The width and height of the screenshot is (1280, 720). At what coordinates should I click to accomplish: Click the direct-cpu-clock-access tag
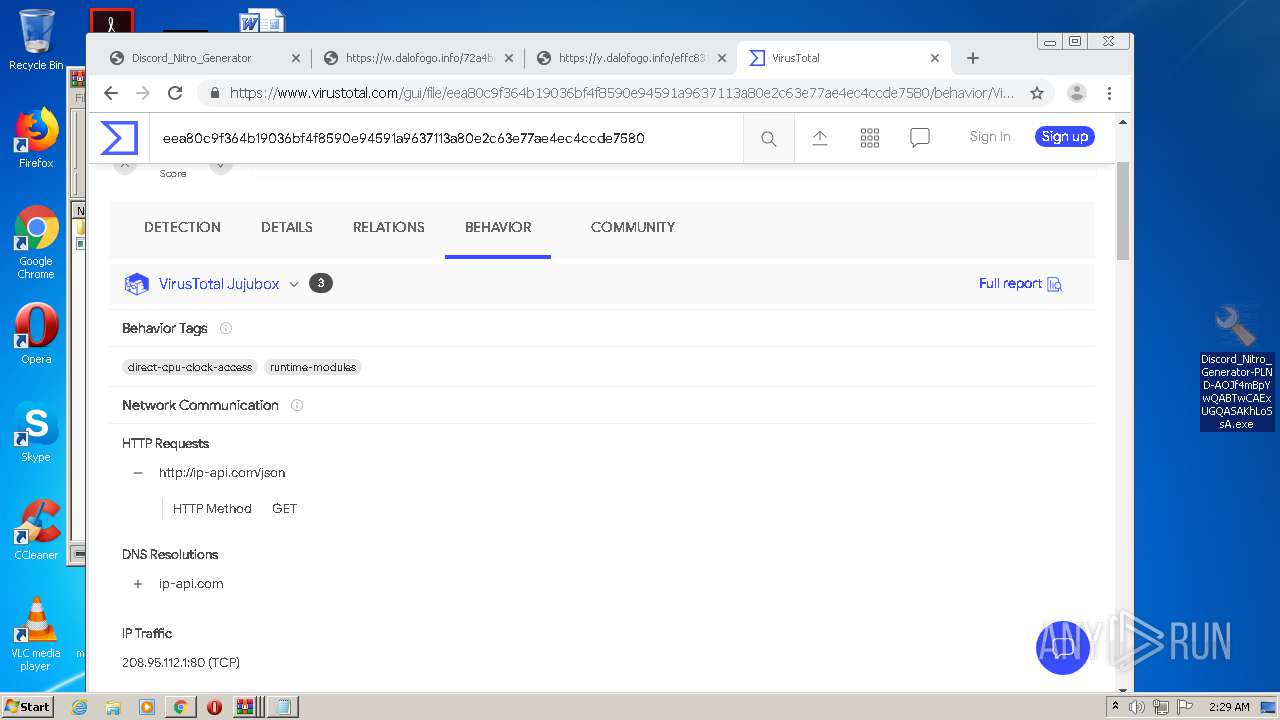[190, 367]
